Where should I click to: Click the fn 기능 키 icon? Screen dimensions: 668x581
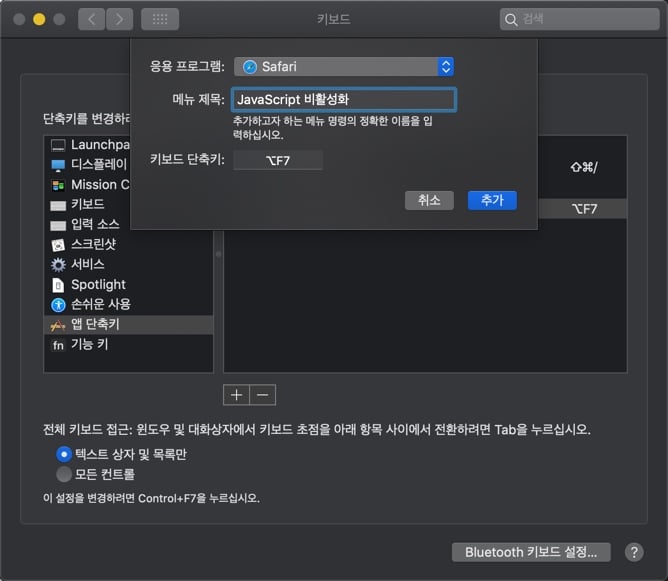coord(58,345)
